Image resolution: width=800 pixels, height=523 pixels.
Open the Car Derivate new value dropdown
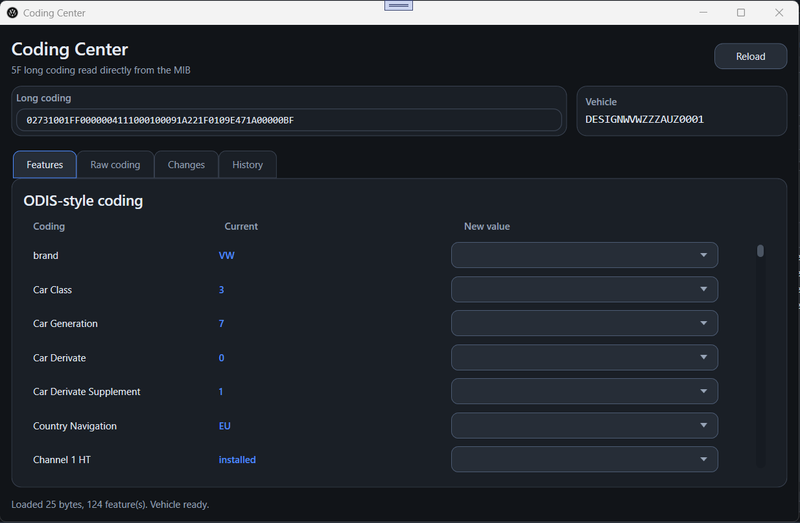(584, 357)
